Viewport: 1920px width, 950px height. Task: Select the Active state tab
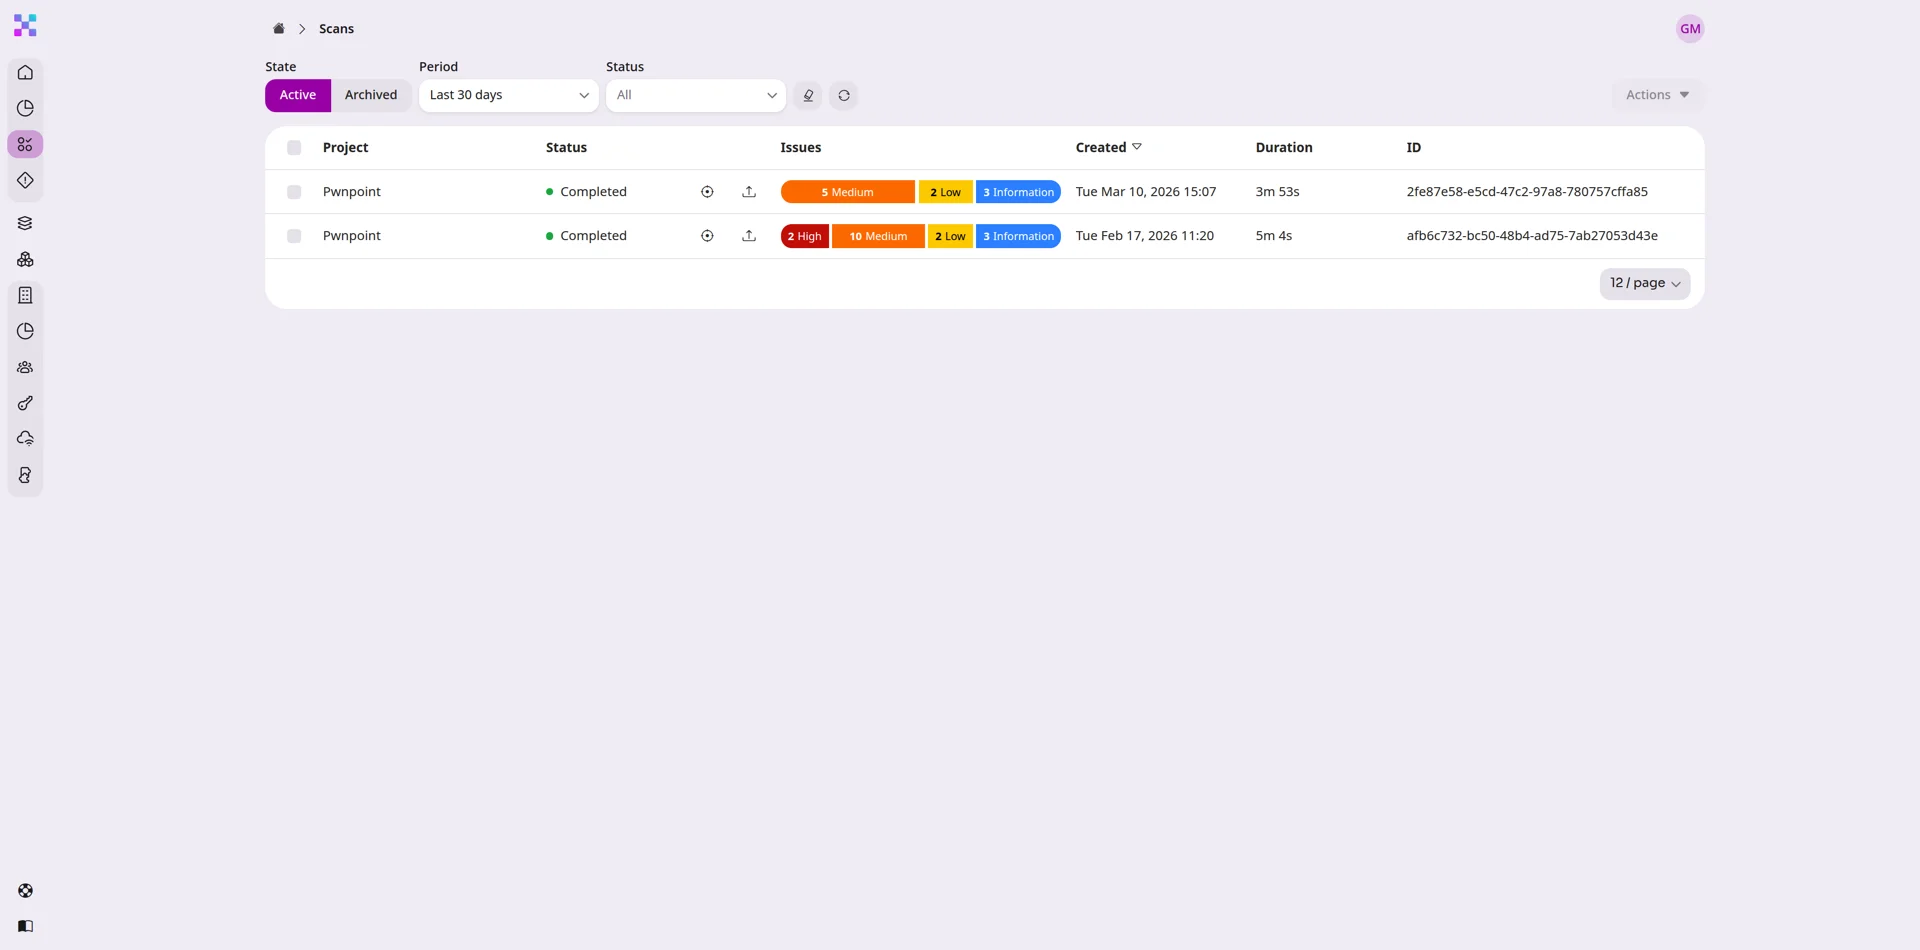298,96
